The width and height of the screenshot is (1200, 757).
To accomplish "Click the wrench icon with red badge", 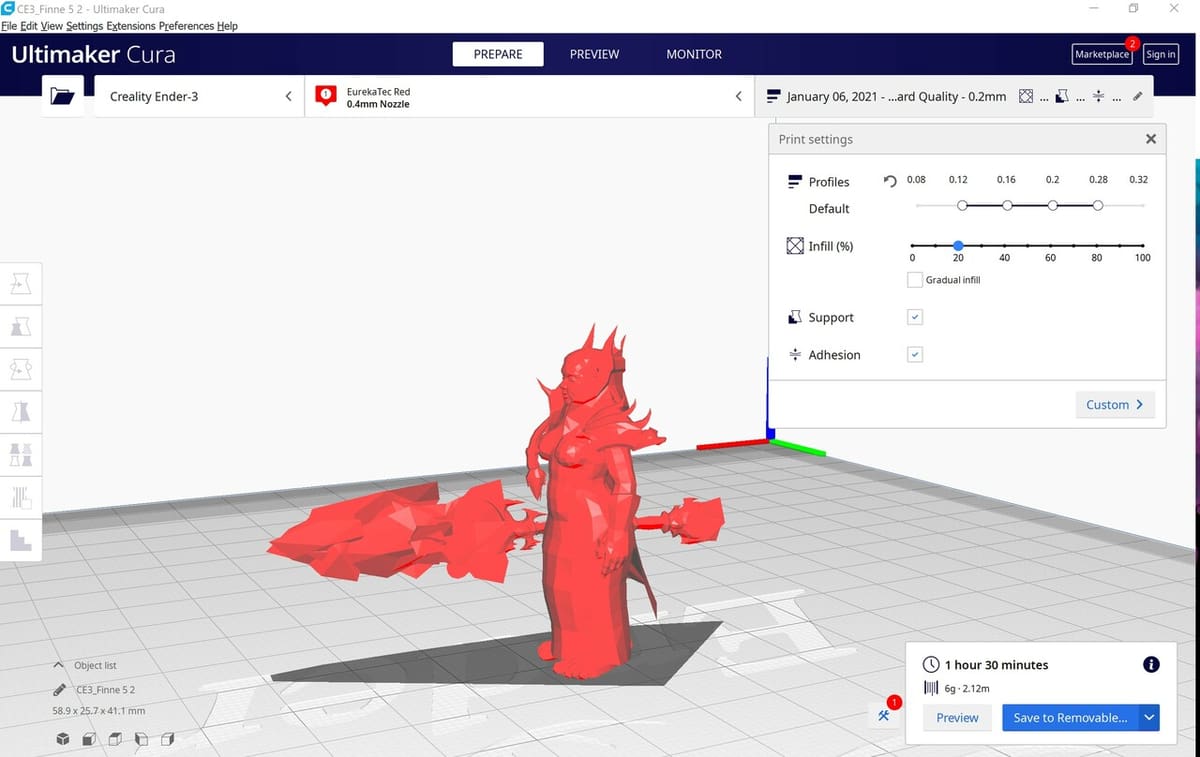I will pyautogui.click(x=884, y=715).
